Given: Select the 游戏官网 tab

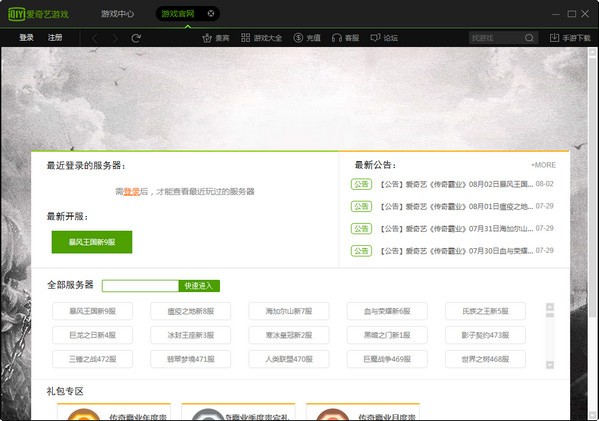Looking at the screenshot, I should click(178, 14).
